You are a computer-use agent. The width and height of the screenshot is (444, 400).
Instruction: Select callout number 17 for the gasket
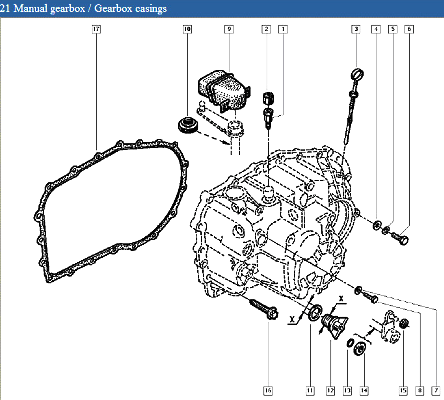tap(96, 29)
